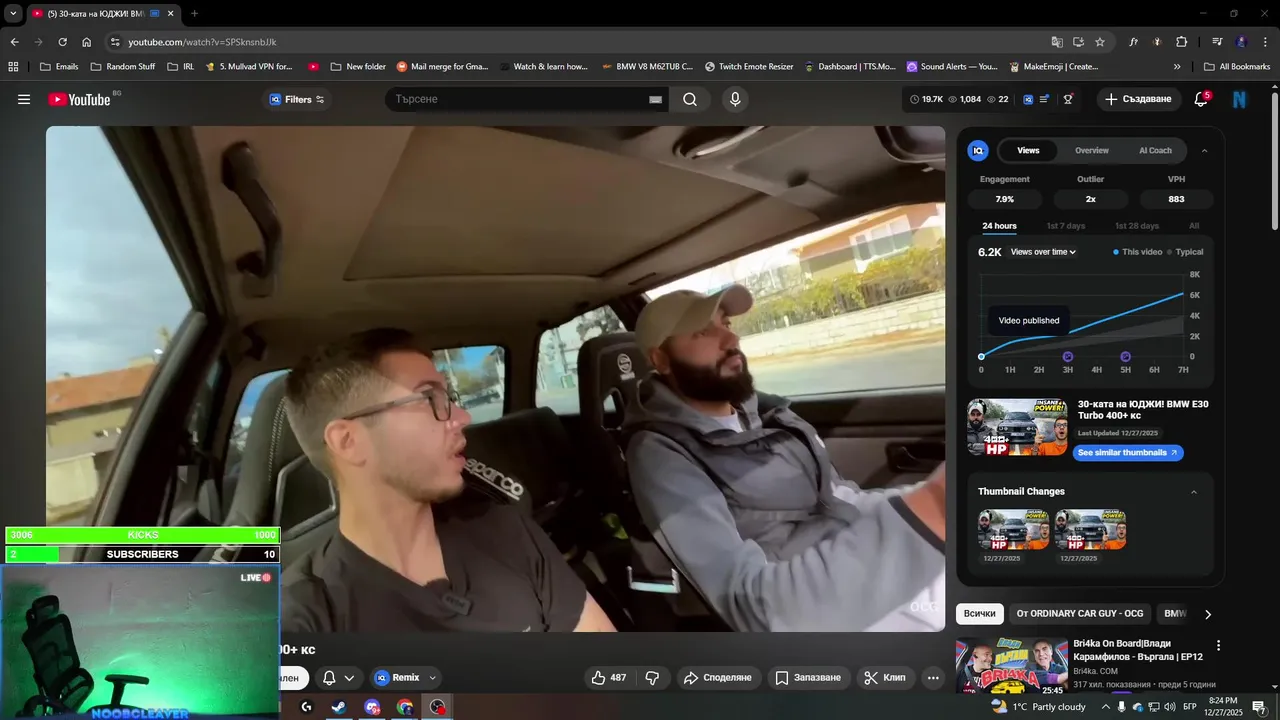Click See similar thumbnails button
Image resolution: width=1280 pixels, height=720 pixels.
point(1128,453)
